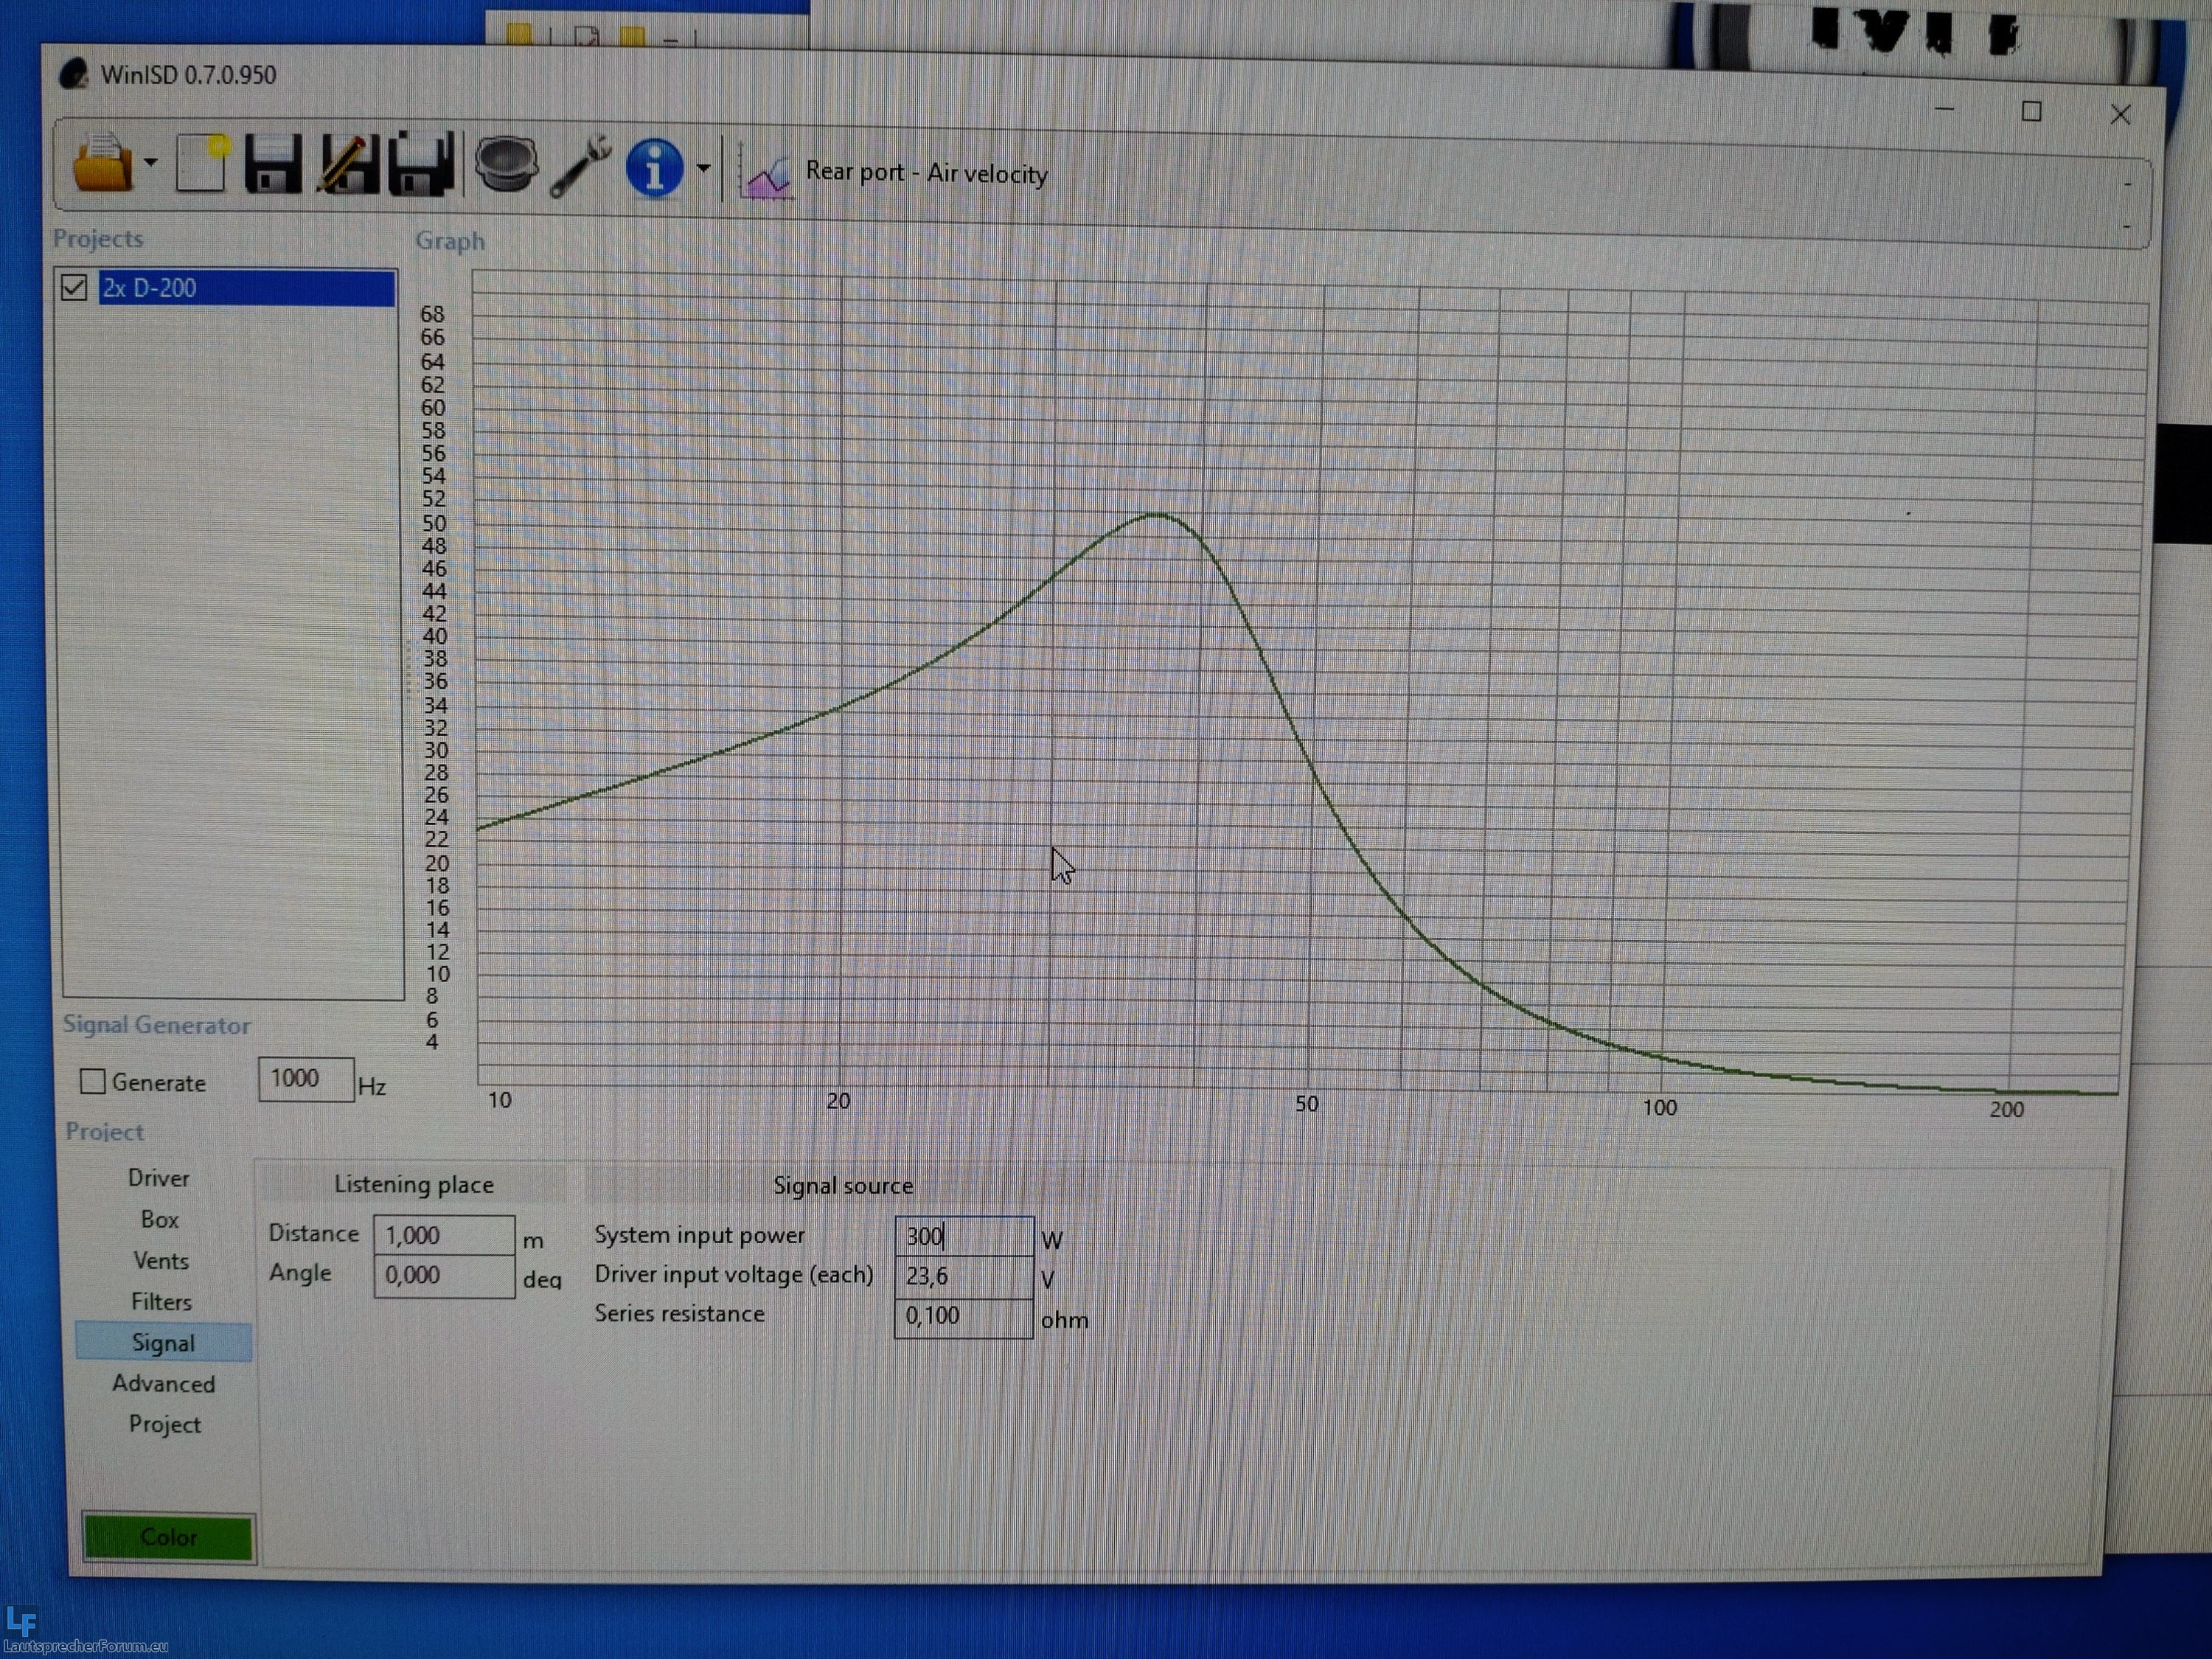Expand the dropdown arrow next to info icon
The height and width of the screenshot is (1659, 2212).
(703, 168)
